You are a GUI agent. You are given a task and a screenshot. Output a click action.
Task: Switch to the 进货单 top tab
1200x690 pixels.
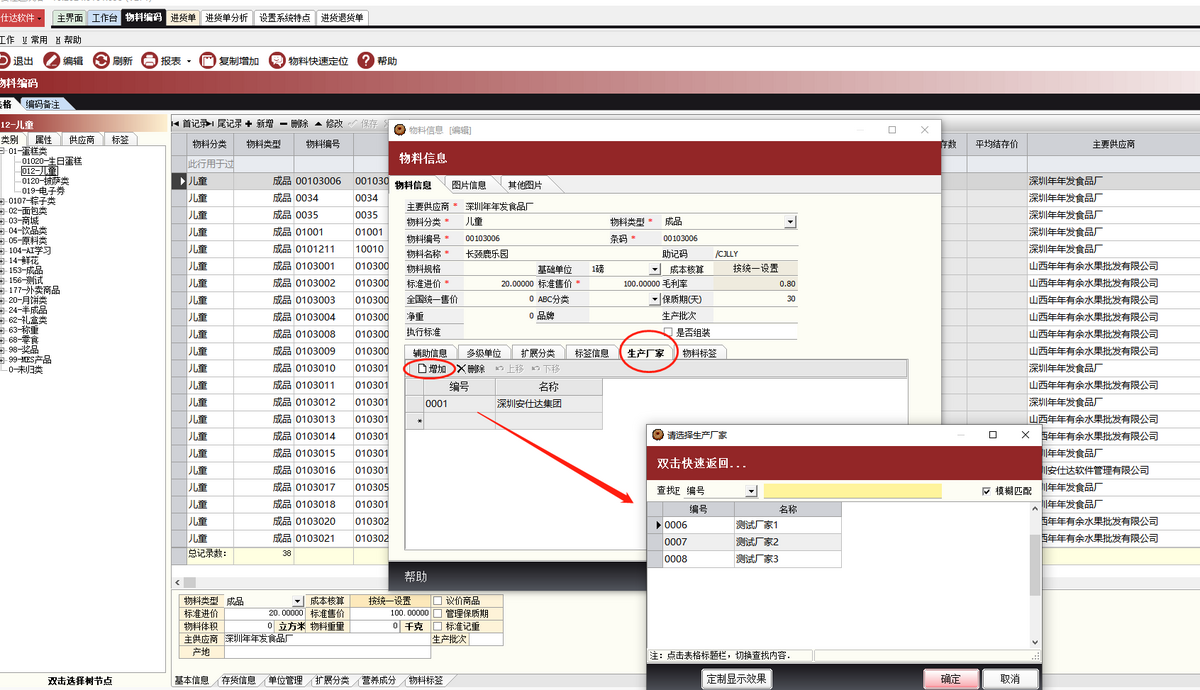click(183, 17)
